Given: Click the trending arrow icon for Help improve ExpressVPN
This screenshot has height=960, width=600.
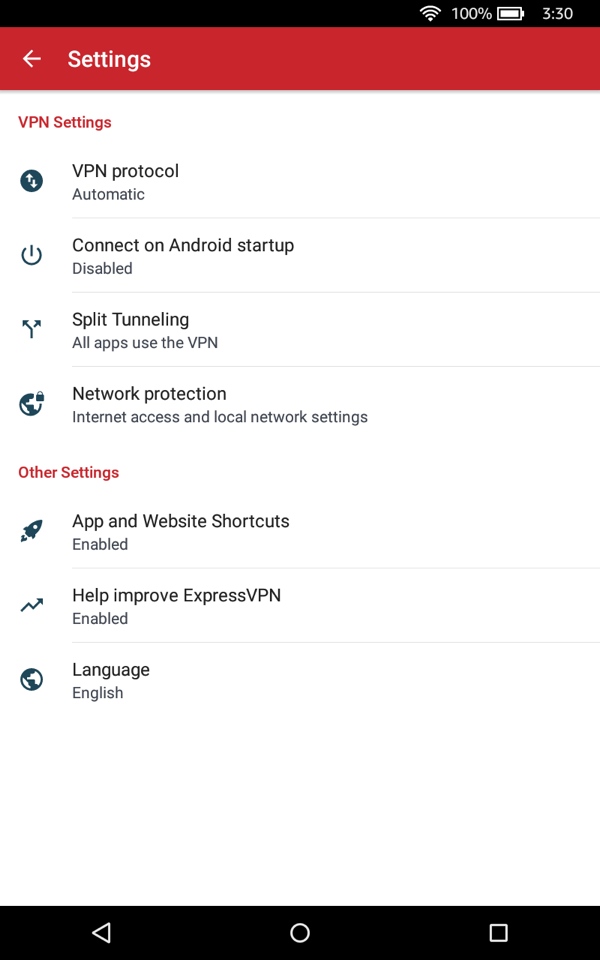Looking at the screenshot, I should coord(31,605).
